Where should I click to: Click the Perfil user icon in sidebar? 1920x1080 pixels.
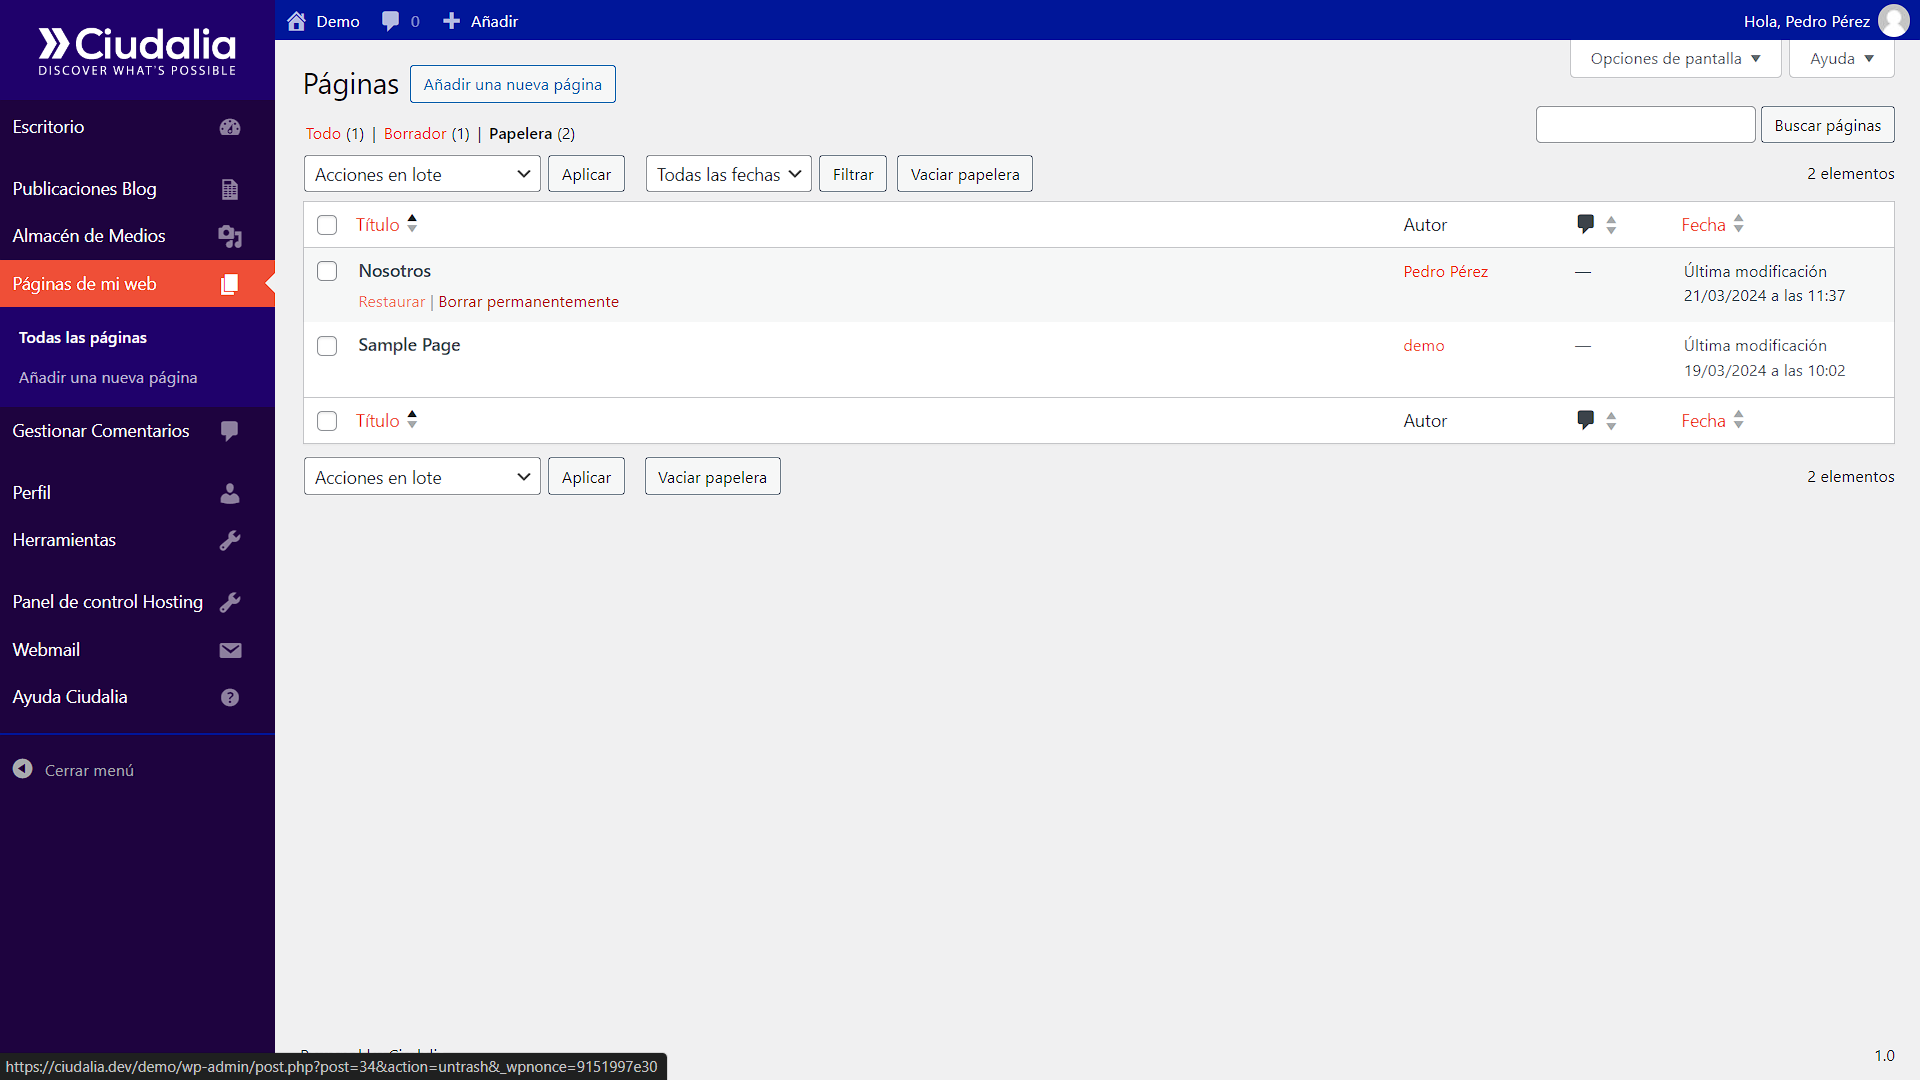(230, 493)
